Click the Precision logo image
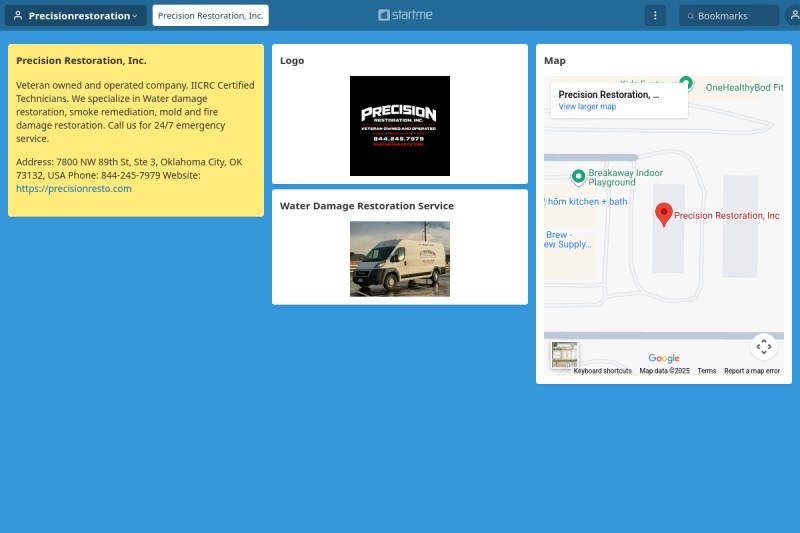 pyautogui.click(x=400, y=126)
